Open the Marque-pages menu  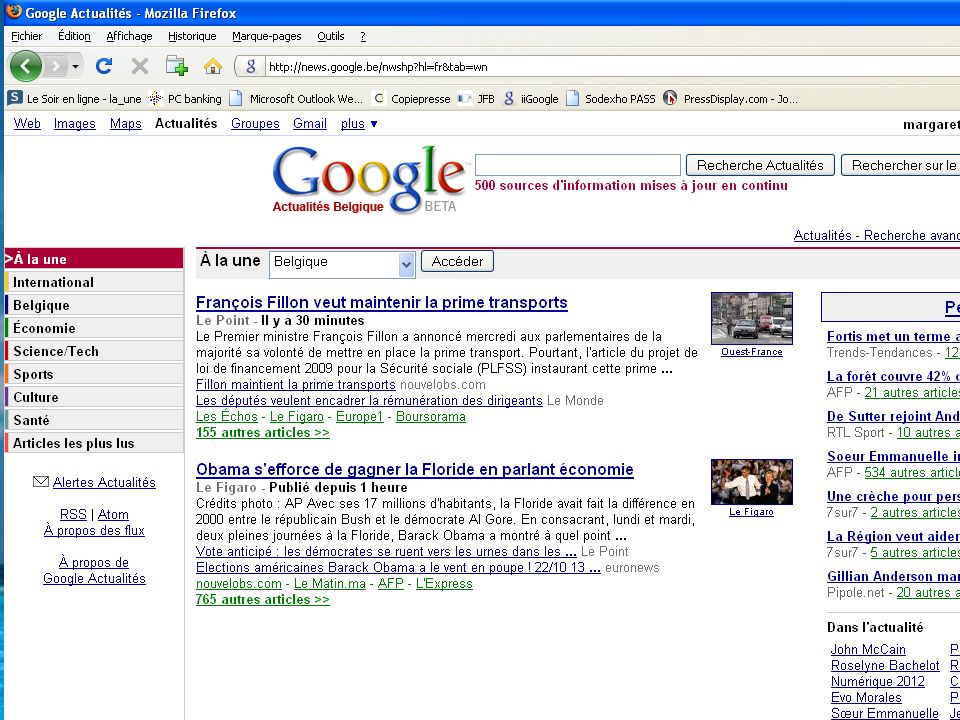coord(267,36)
